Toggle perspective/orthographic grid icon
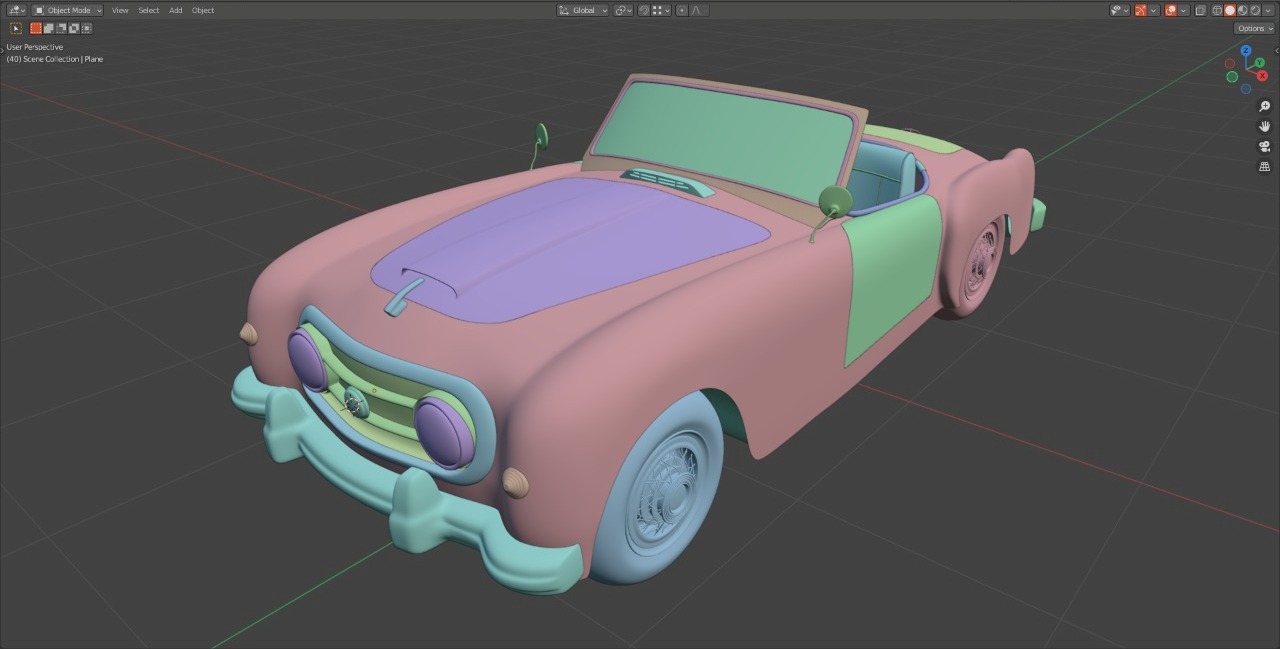Screen dimensions: 1280x649 [x=1265, y=166]
